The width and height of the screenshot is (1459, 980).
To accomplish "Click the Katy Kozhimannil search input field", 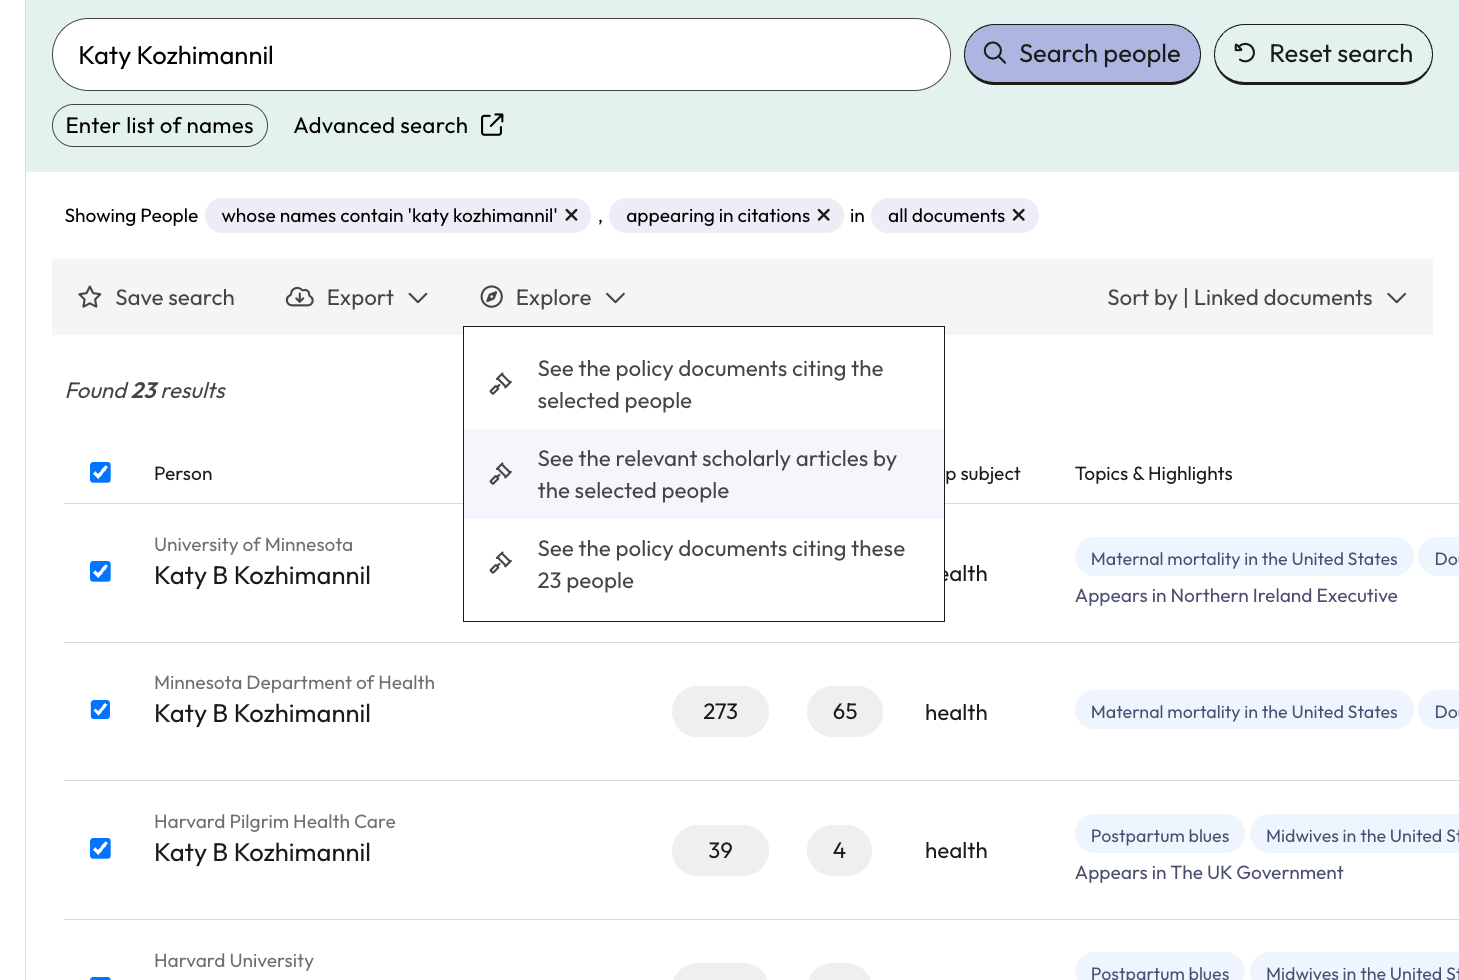I will (x=501, y=55).
